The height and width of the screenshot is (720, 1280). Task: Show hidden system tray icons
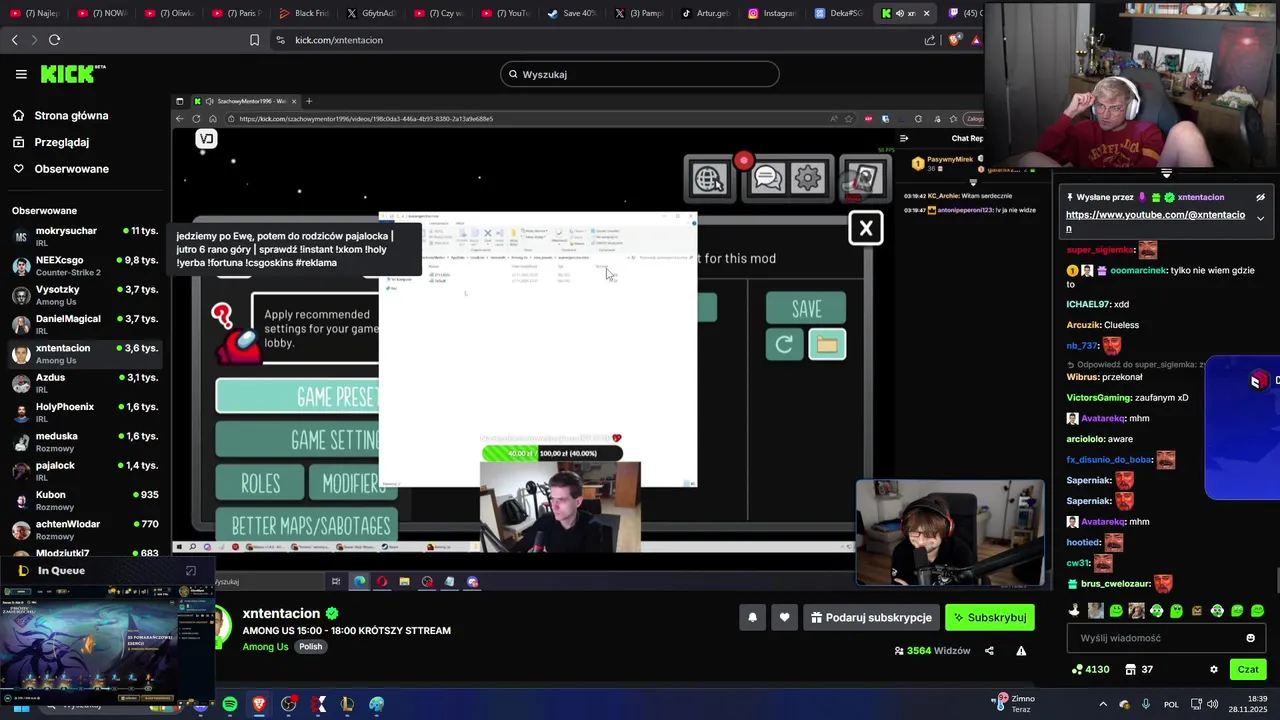[1103, 704]
